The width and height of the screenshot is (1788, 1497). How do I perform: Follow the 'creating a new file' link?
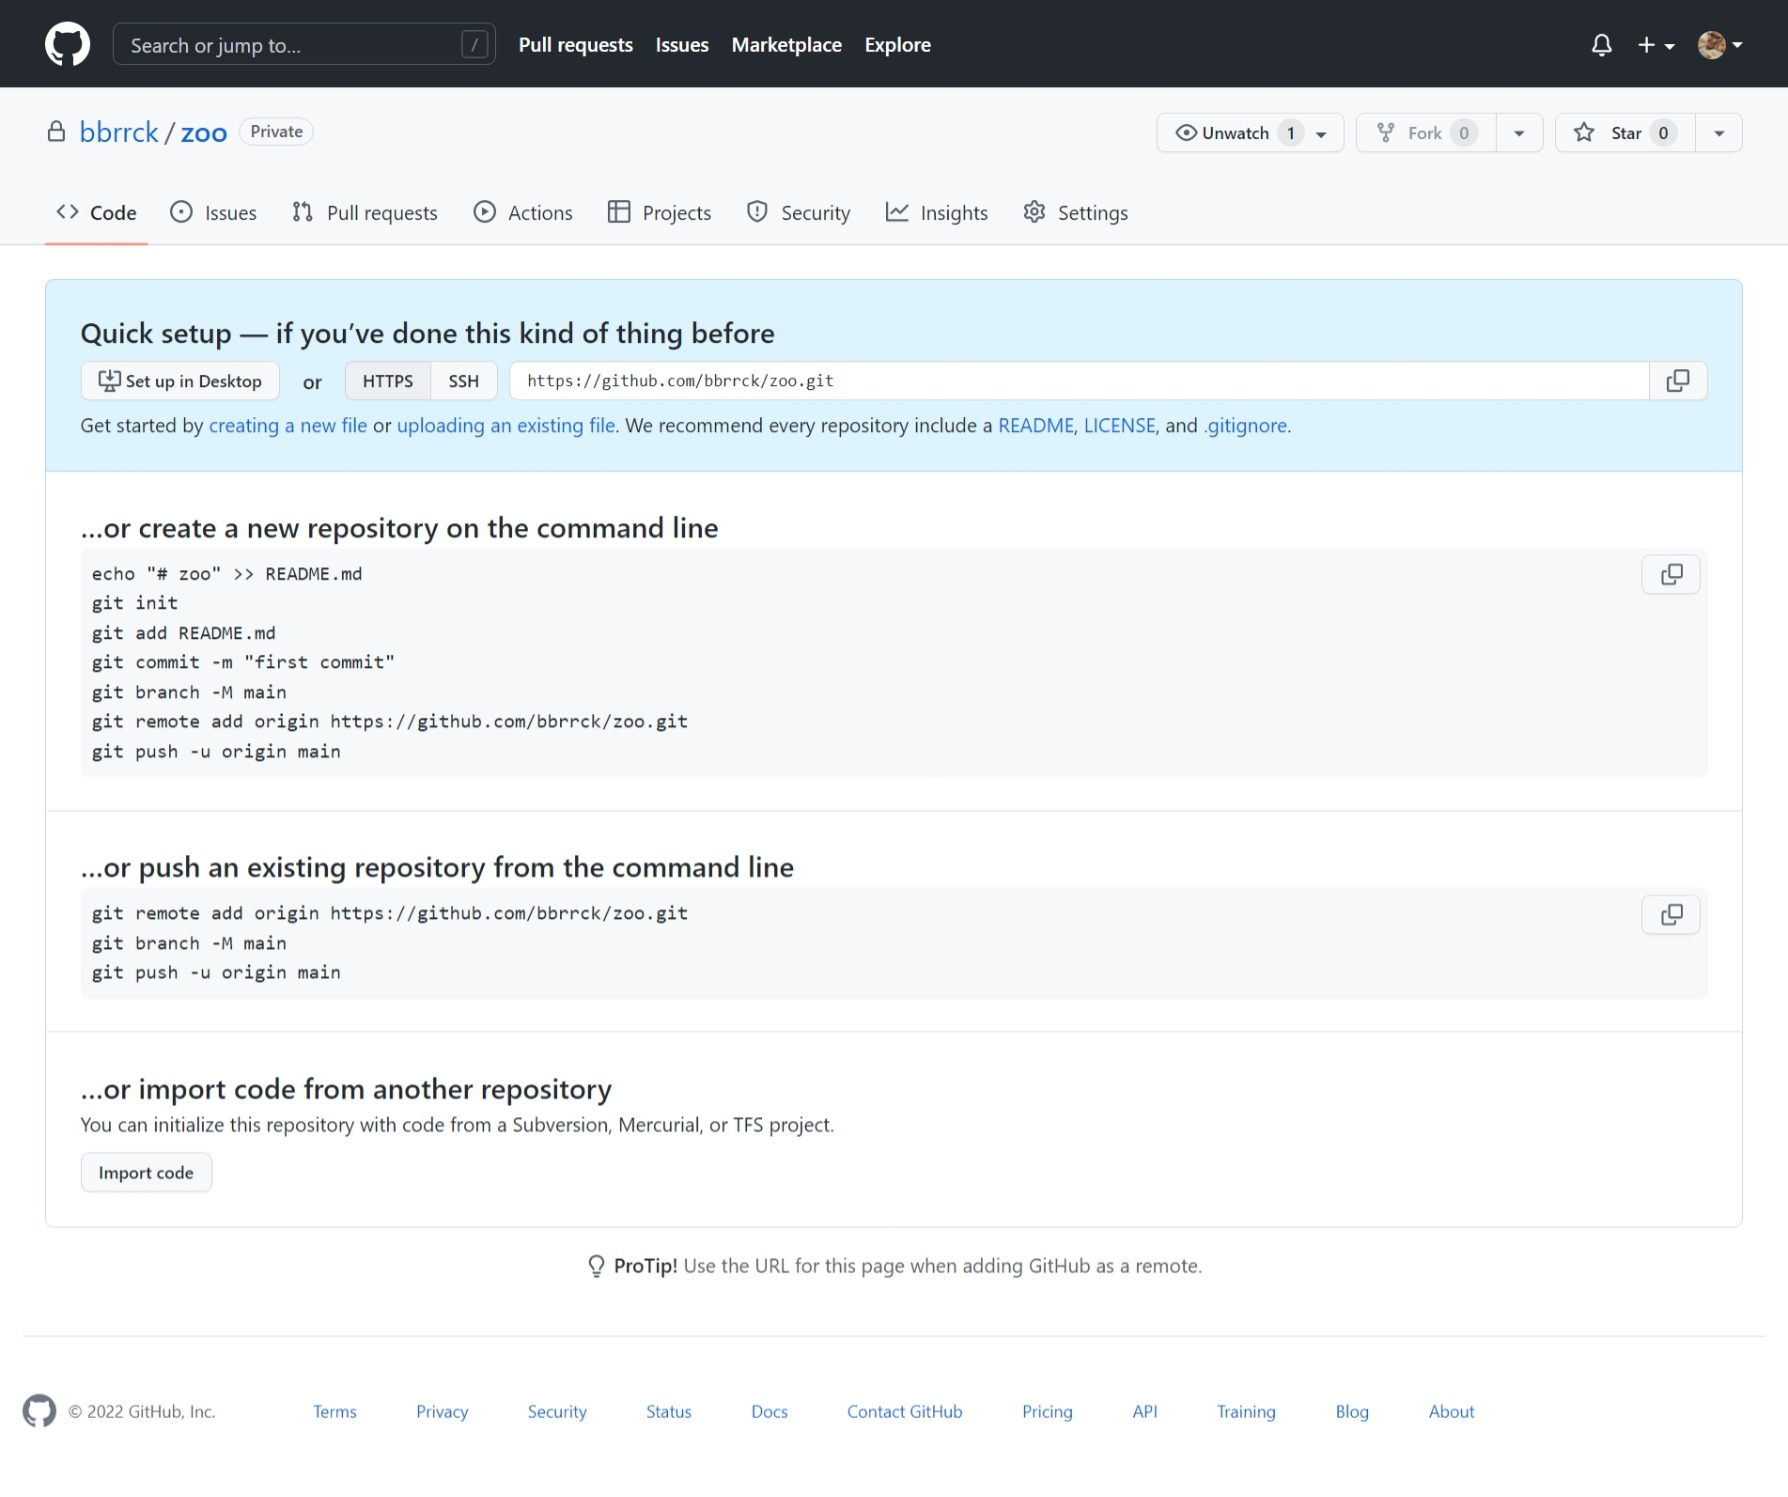tap(288, 426)
